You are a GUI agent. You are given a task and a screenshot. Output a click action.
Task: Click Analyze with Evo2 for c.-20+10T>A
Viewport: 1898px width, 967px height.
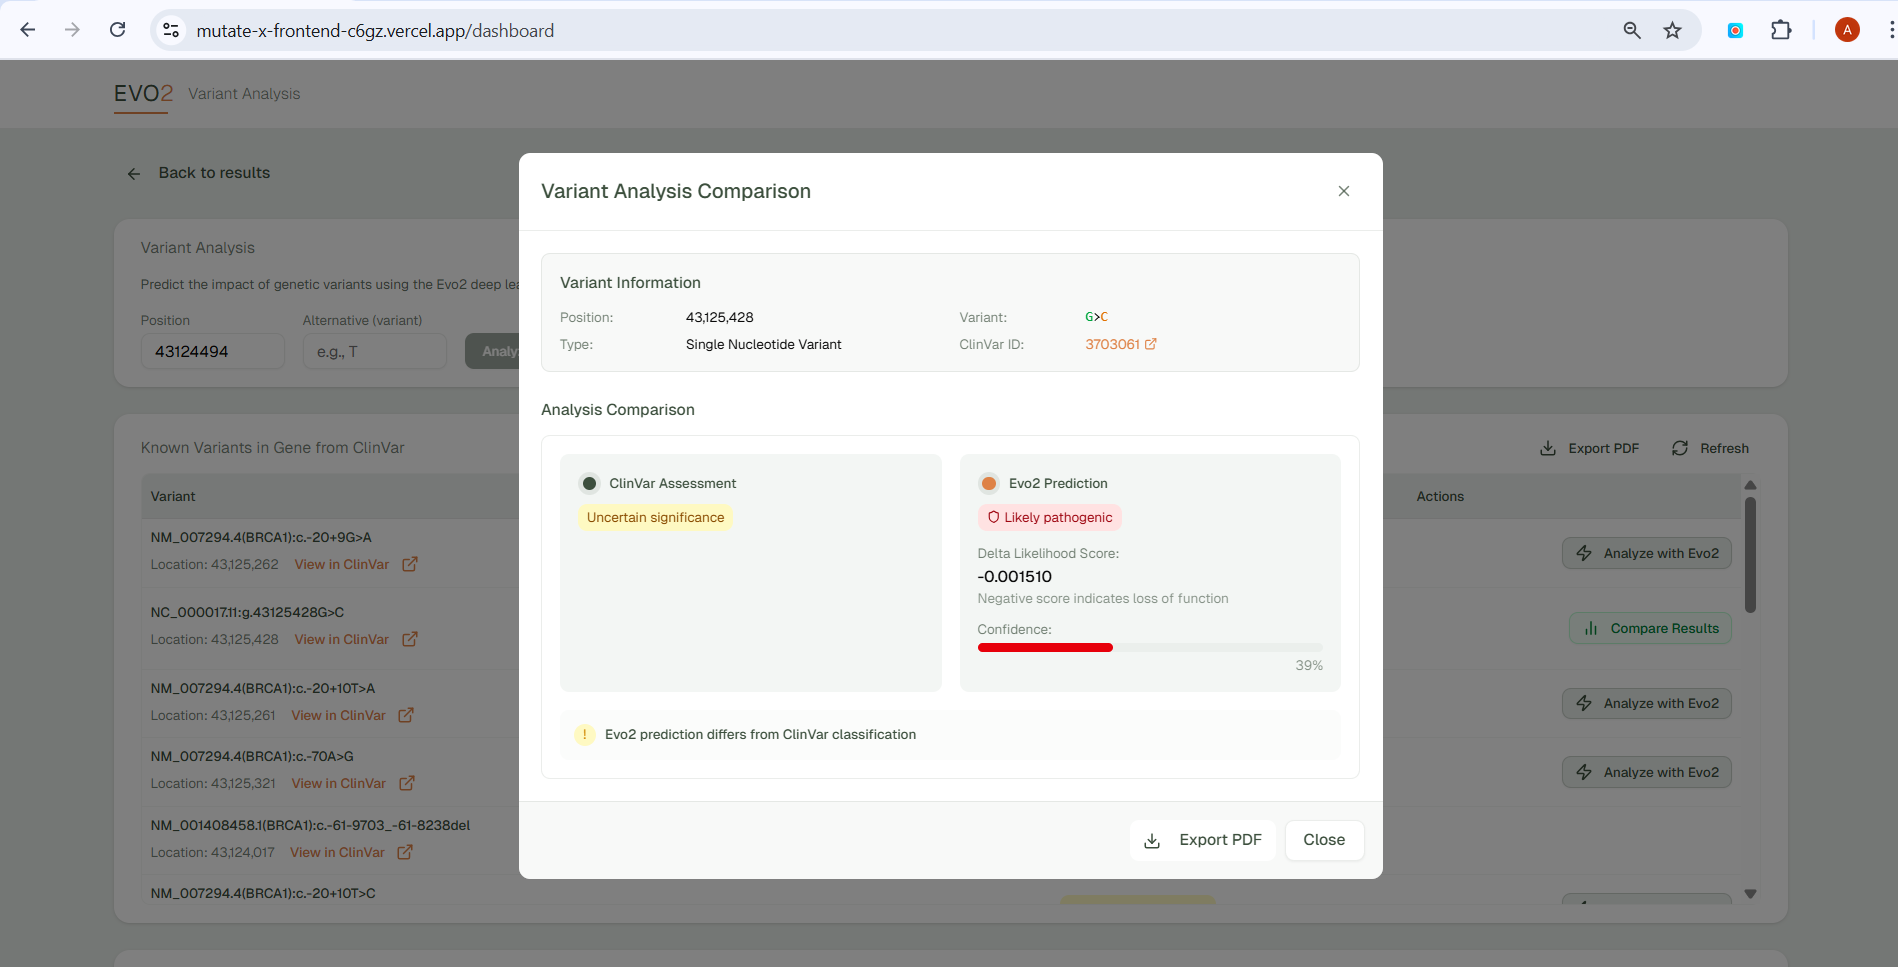pos(1647,703)
